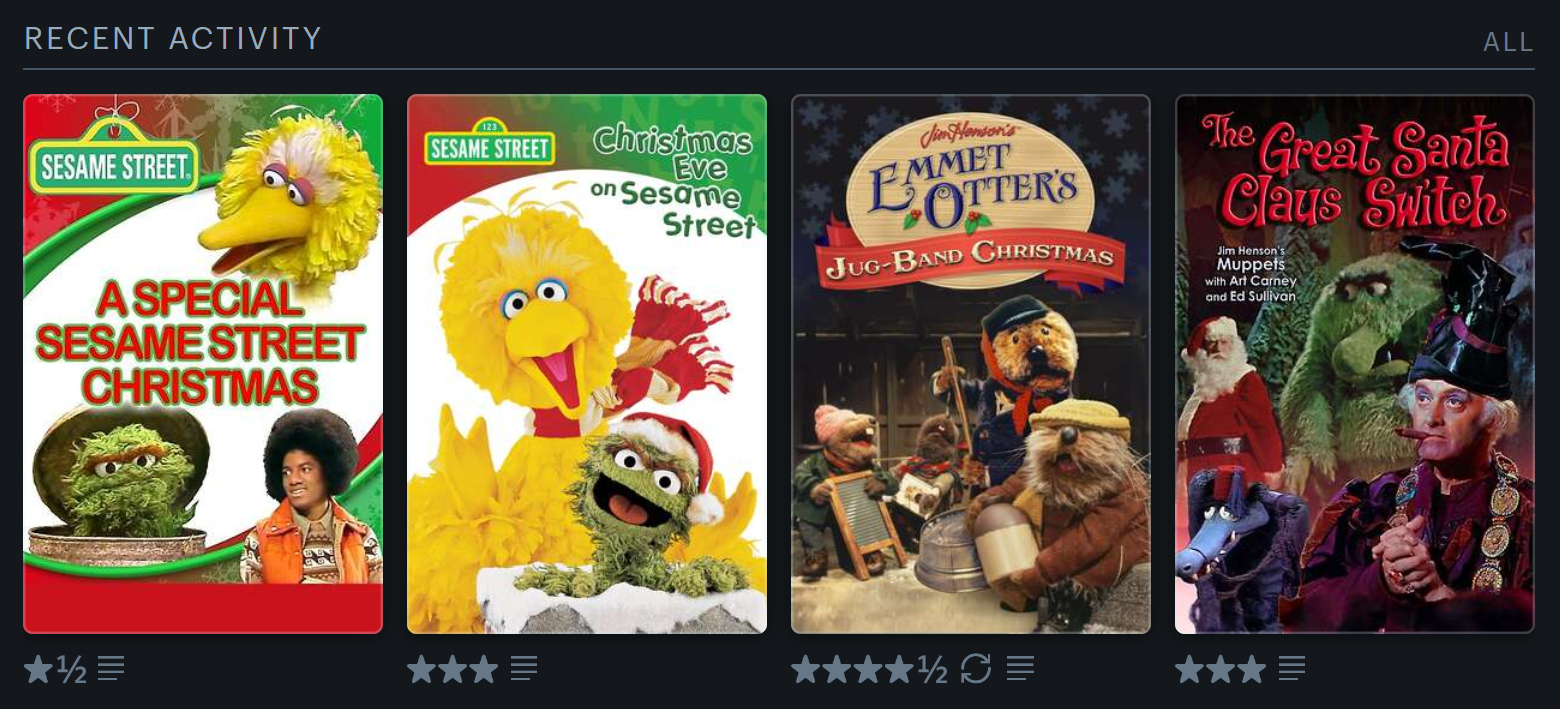Open review icon under Christmas Eve on Sesame Street
The height and width of the screenshot is (709, 1560).
[524, 668]
